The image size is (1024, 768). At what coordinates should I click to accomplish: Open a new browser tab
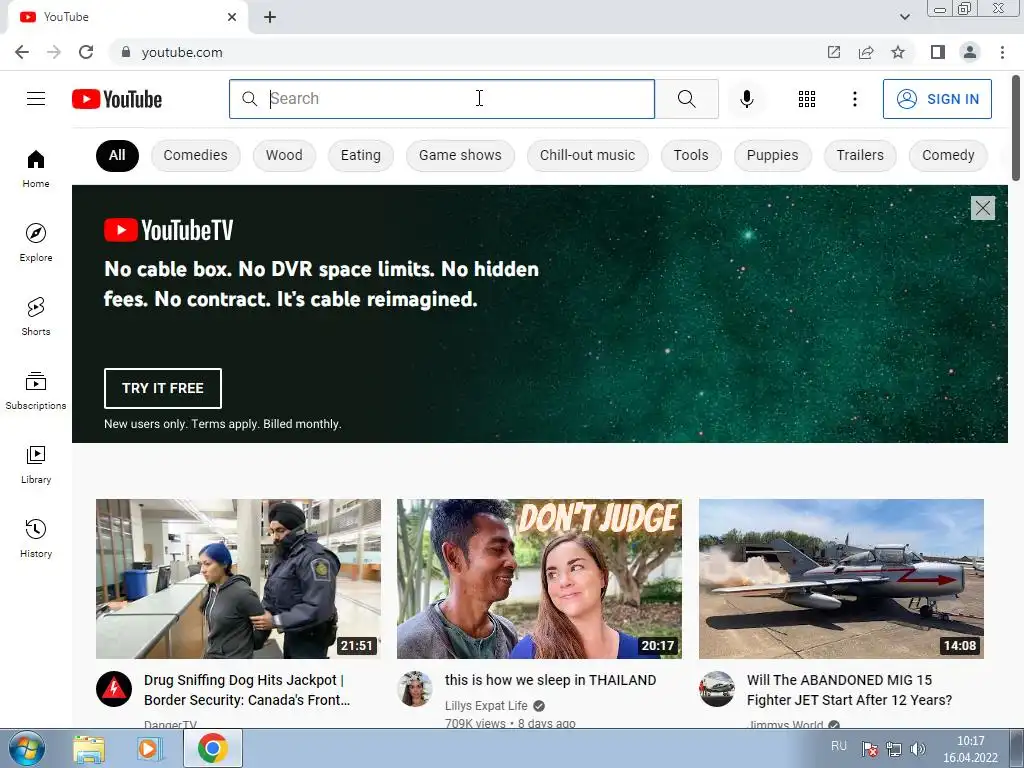tap(270, 17)
